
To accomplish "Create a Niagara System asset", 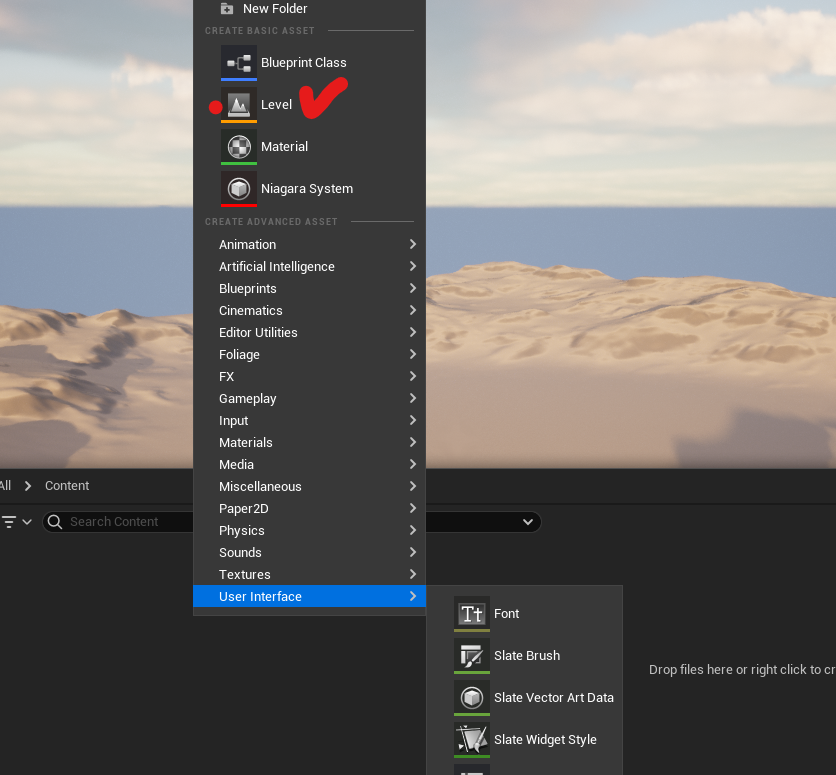I will [309, 189].
